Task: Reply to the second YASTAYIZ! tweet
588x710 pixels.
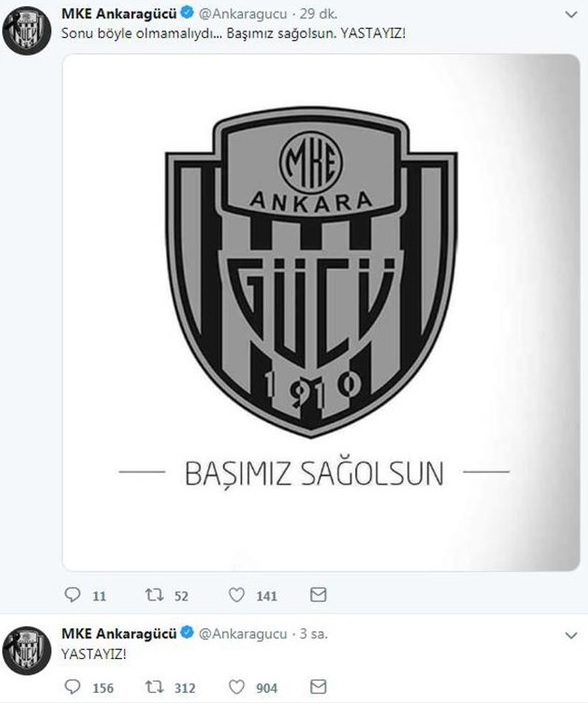Action: coord(72,687)
